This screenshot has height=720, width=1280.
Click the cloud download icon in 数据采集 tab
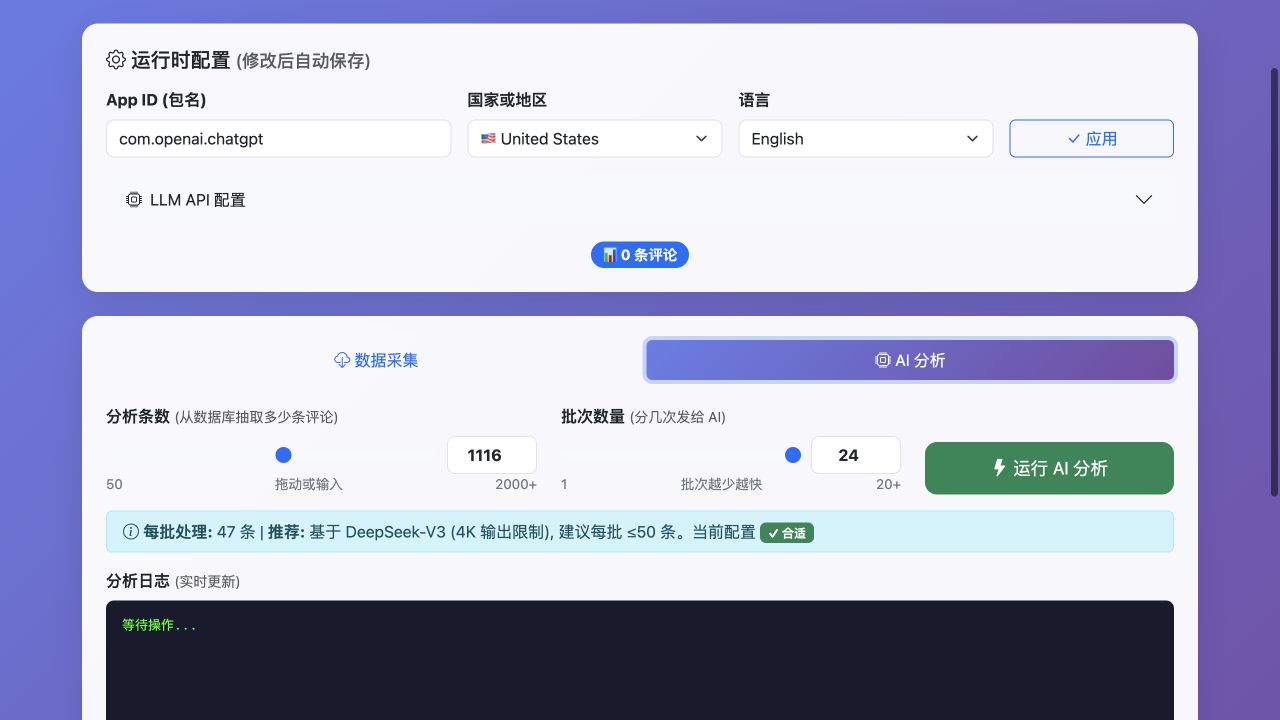tap(342, 360)
